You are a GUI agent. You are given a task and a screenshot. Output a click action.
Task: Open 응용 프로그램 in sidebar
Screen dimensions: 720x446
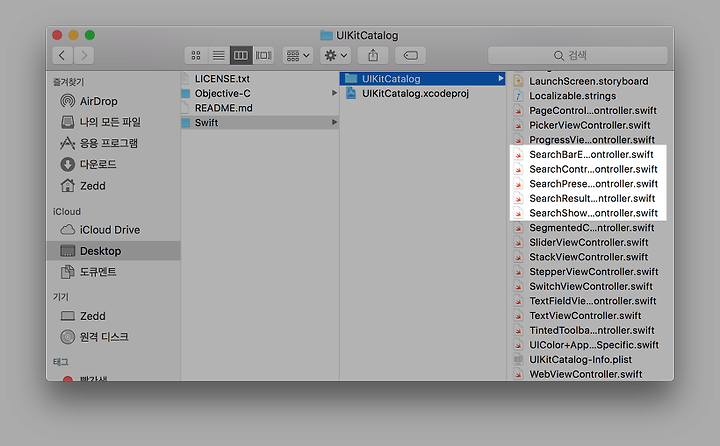click(x=113, y=143)
